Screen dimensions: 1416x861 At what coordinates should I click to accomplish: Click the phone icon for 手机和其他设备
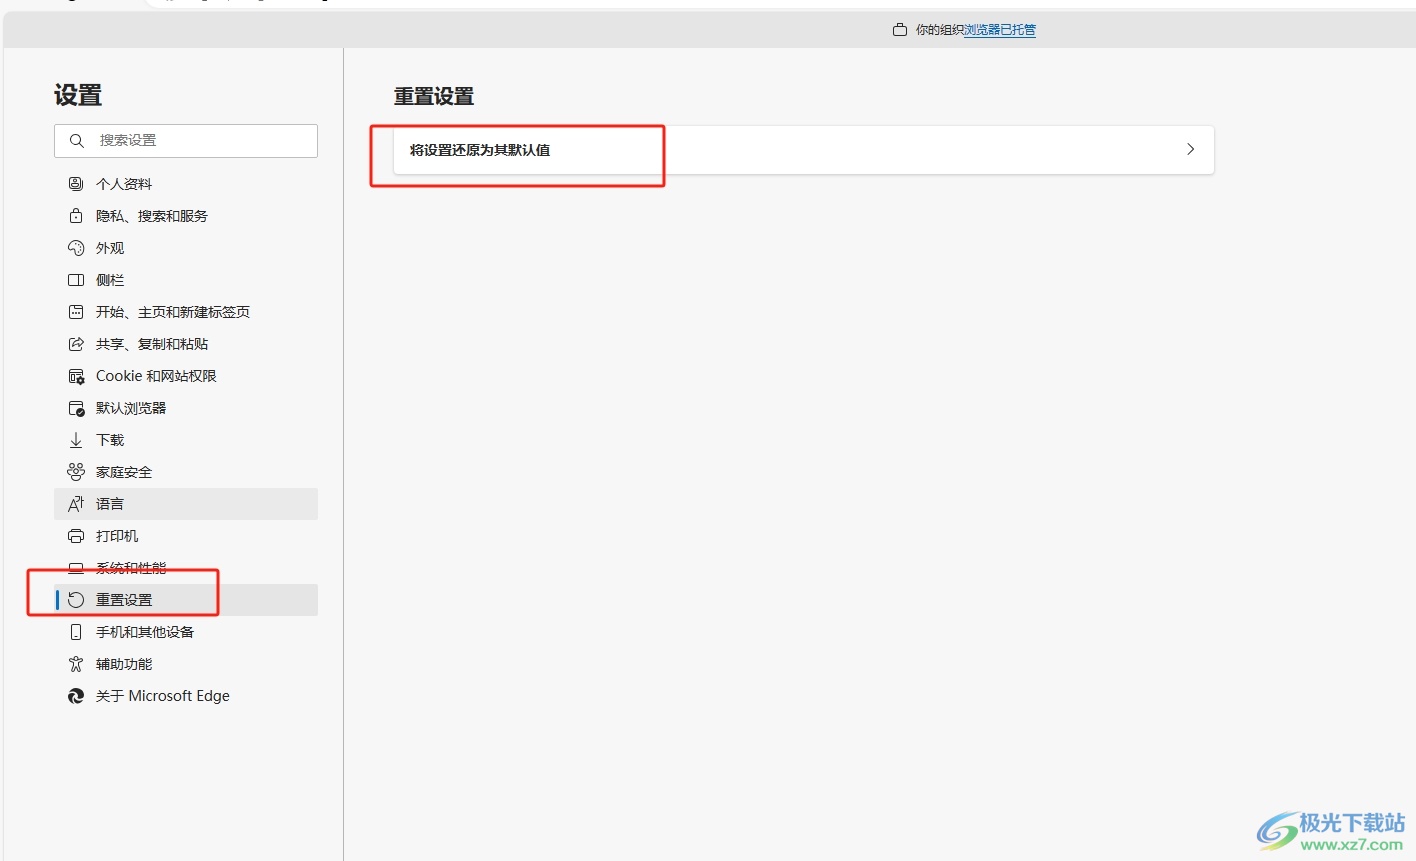(x=76, y=632)
